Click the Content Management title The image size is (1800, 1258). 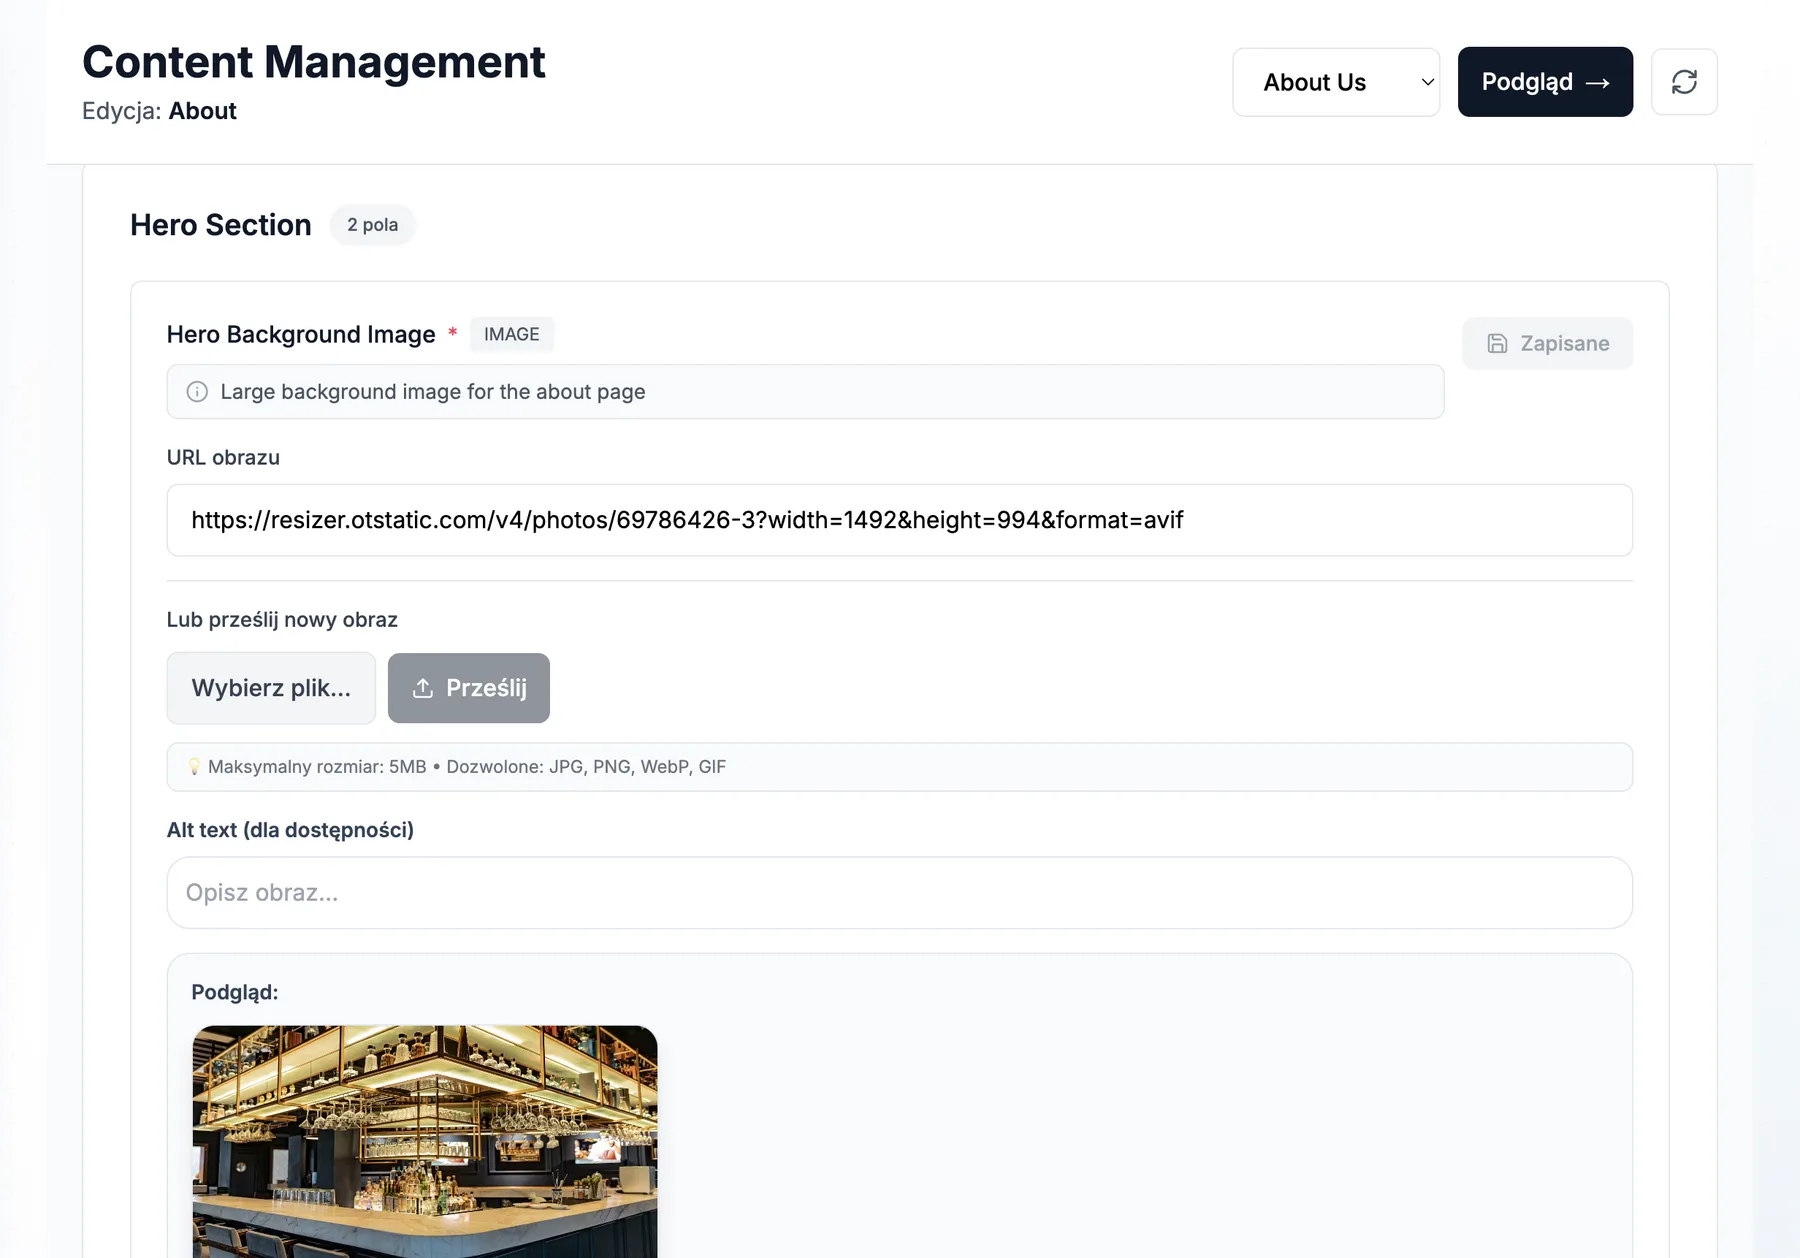click(x=314, y=62)
